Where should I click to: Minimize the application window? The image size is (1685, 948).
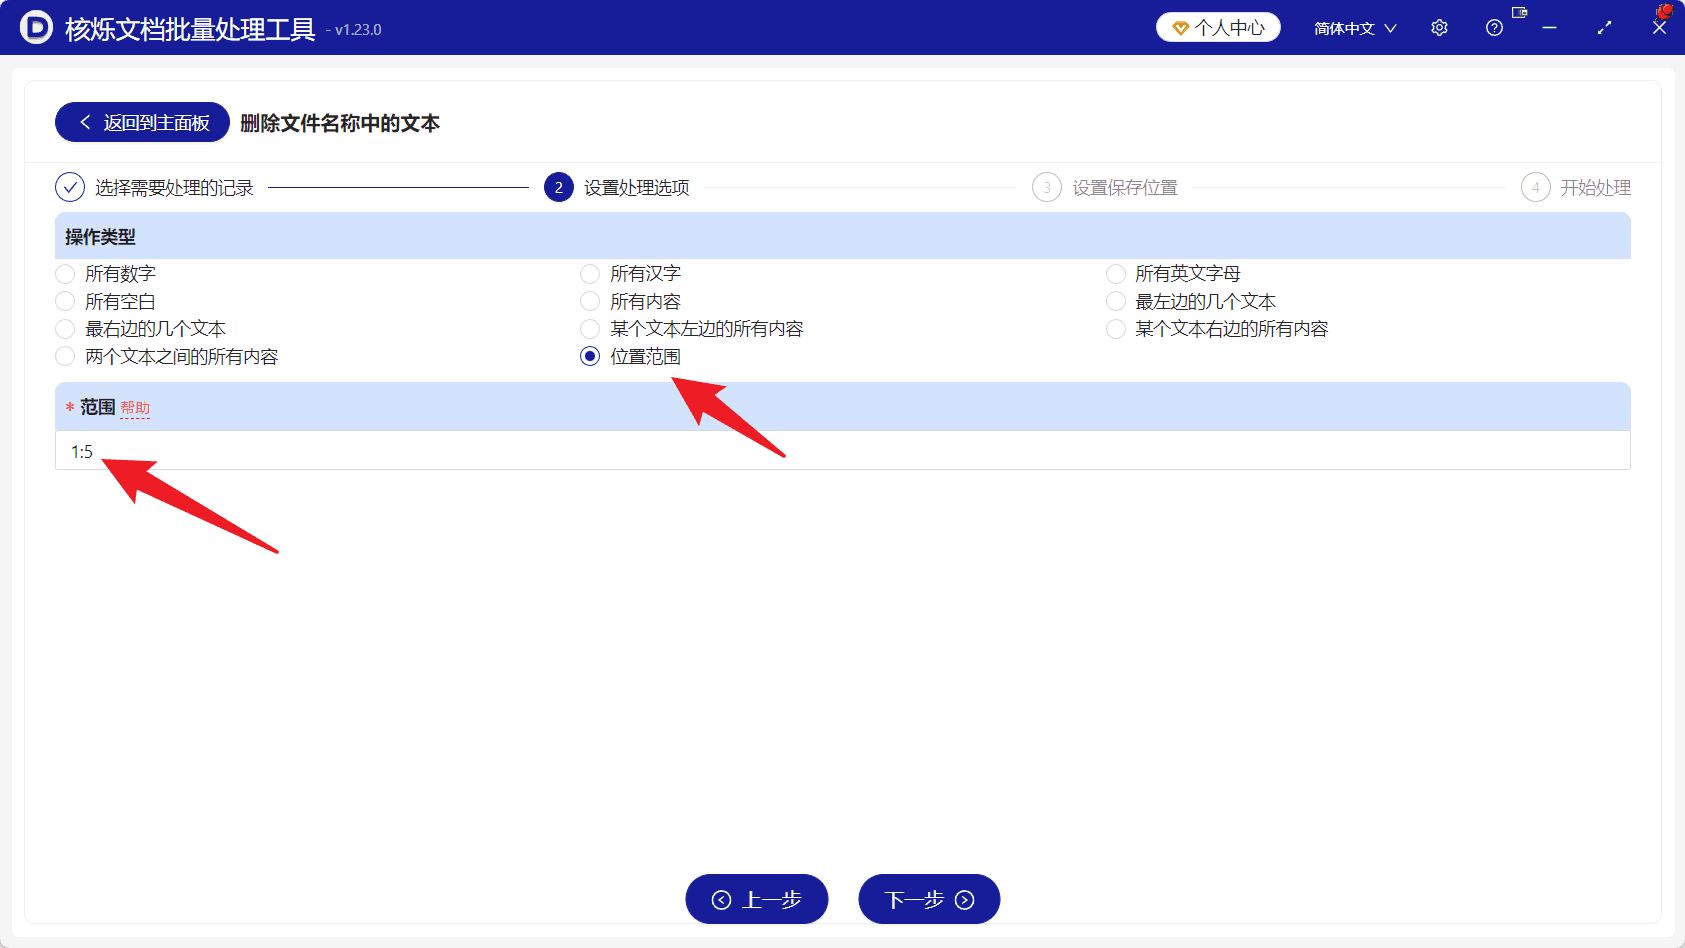coord(1549,28)
